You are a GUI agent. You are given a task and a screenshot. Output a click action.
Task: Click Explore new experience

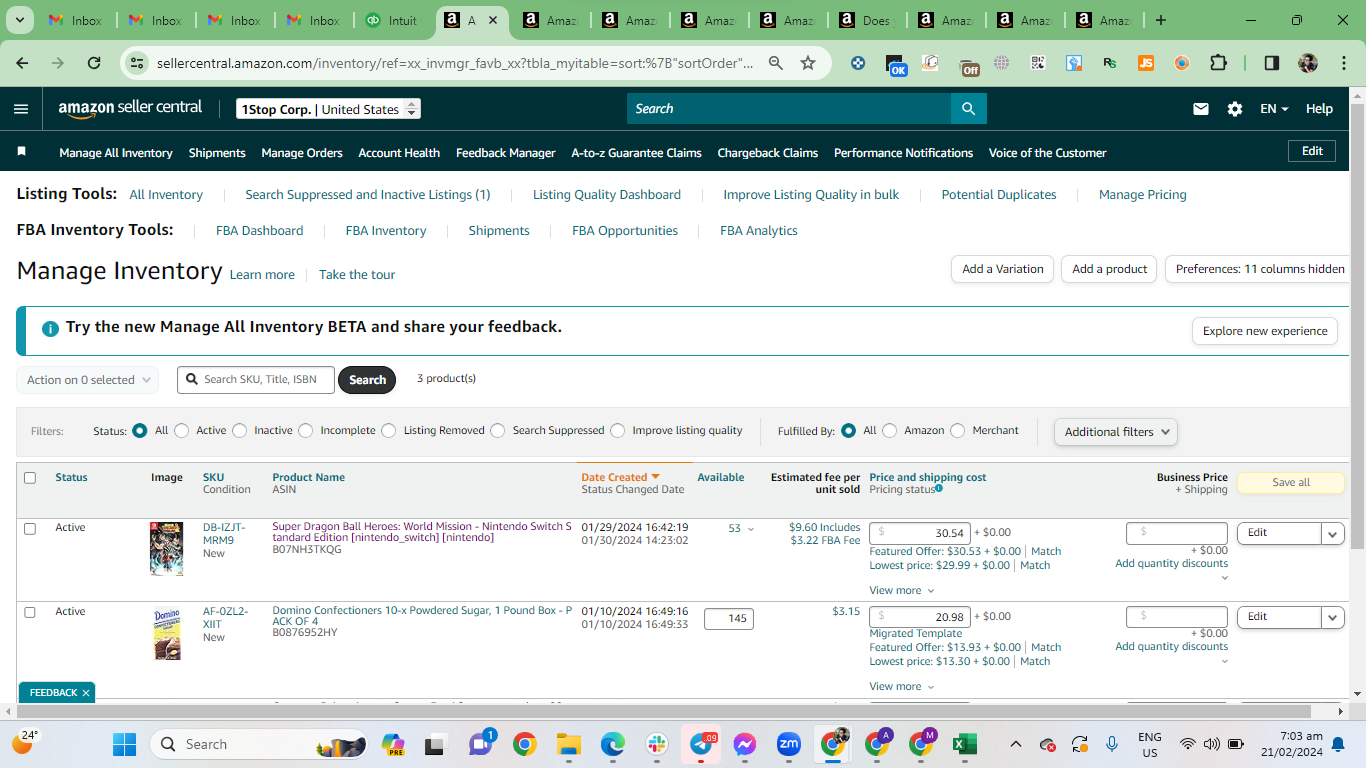click(x=1265, y=331)
